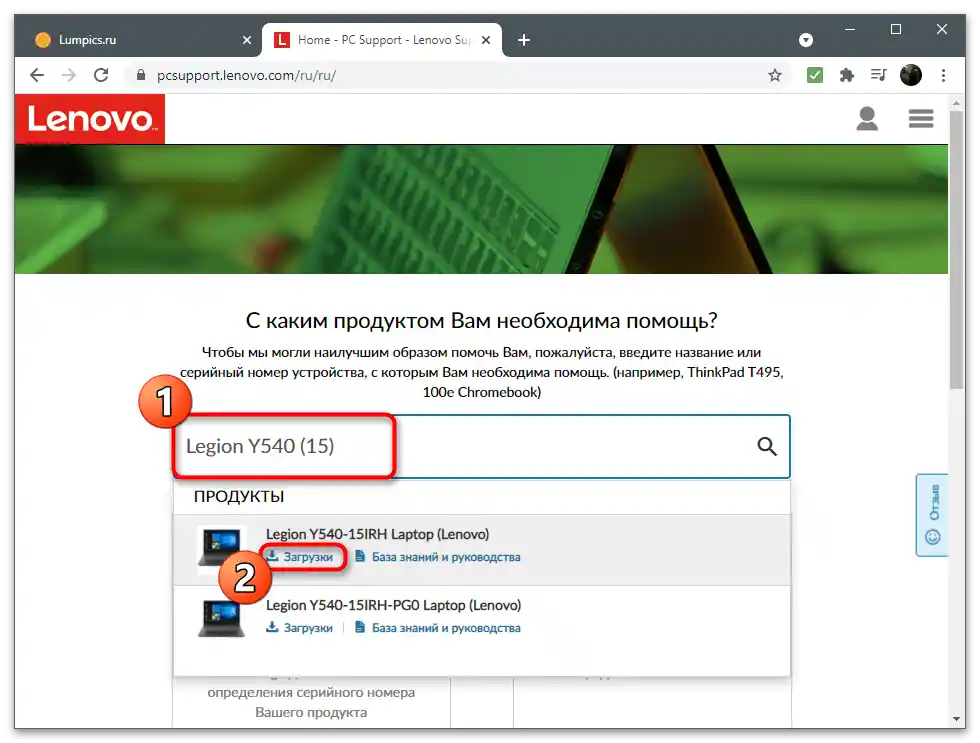Click the page vertical scrollbar thumb
Image resolution: width=980 pixels, height=743 pixels.
point(956,250)
